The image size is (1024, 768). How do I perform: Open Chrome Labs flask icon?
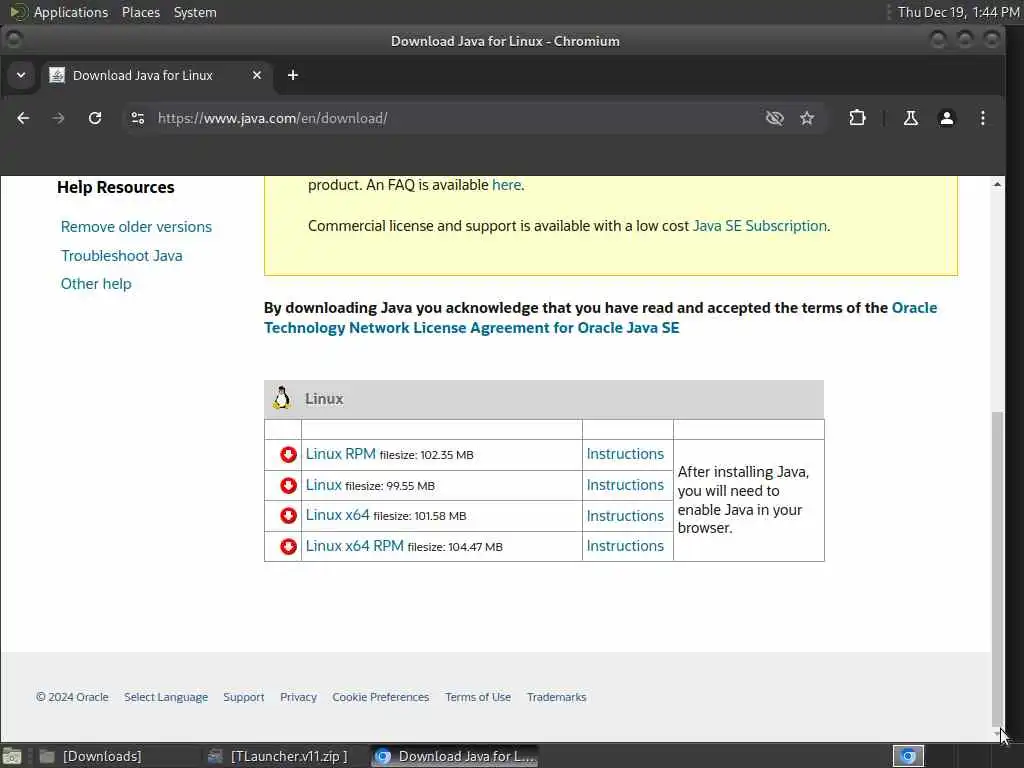910,118
